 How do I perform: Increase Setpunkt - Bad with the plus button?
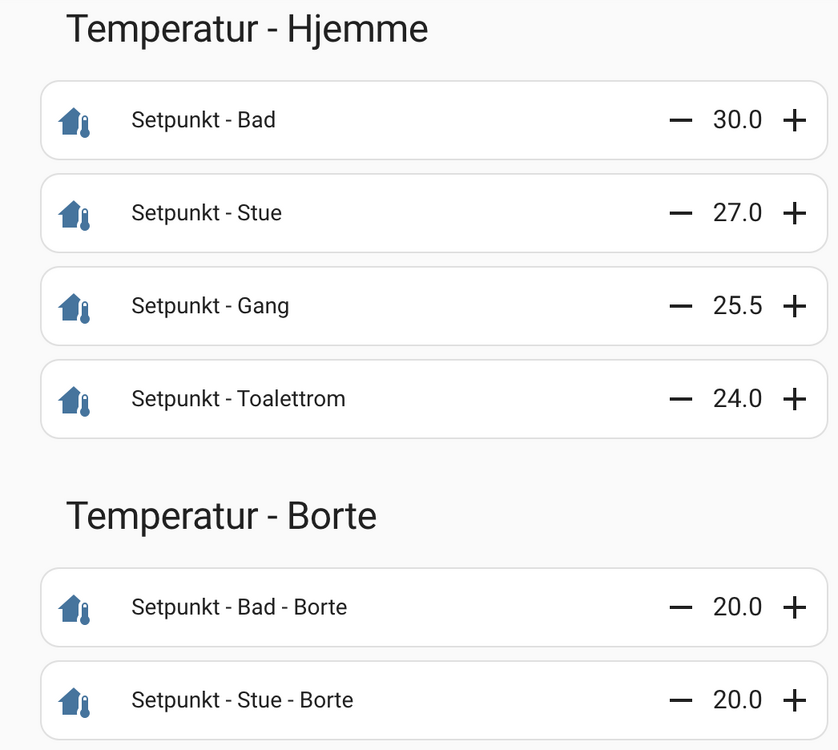pos(794,121)
